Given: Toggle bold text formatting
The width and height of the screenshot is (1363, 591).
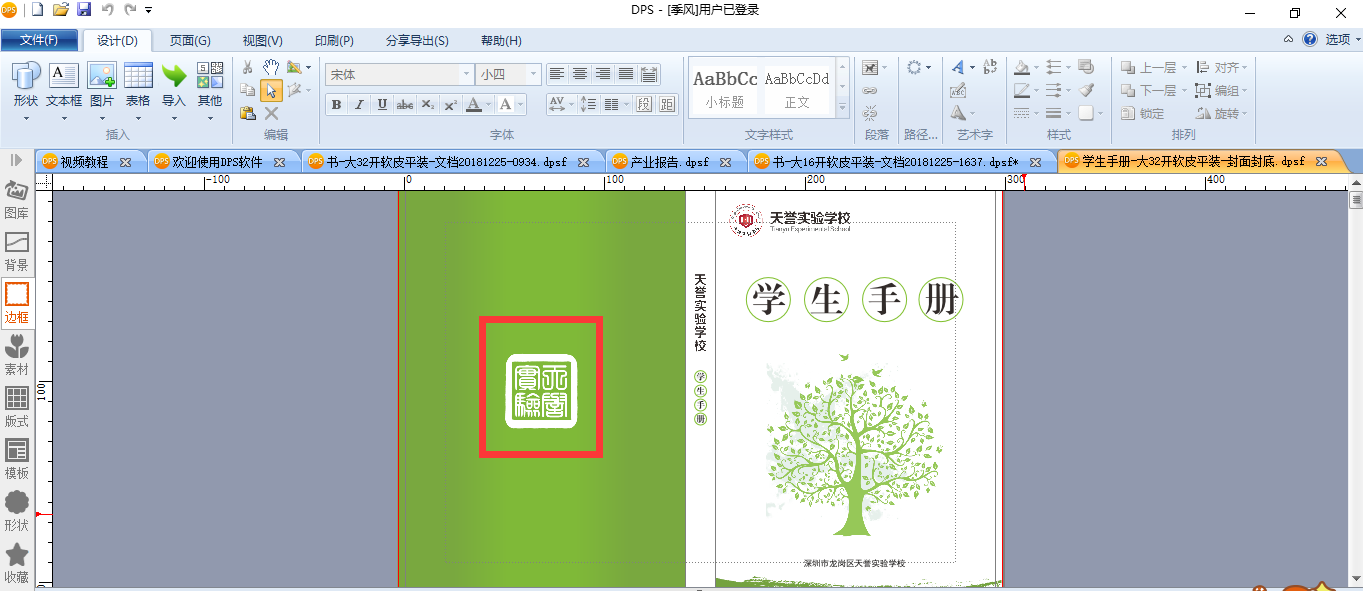Looking at the screenshot, I should pos(336,104).
